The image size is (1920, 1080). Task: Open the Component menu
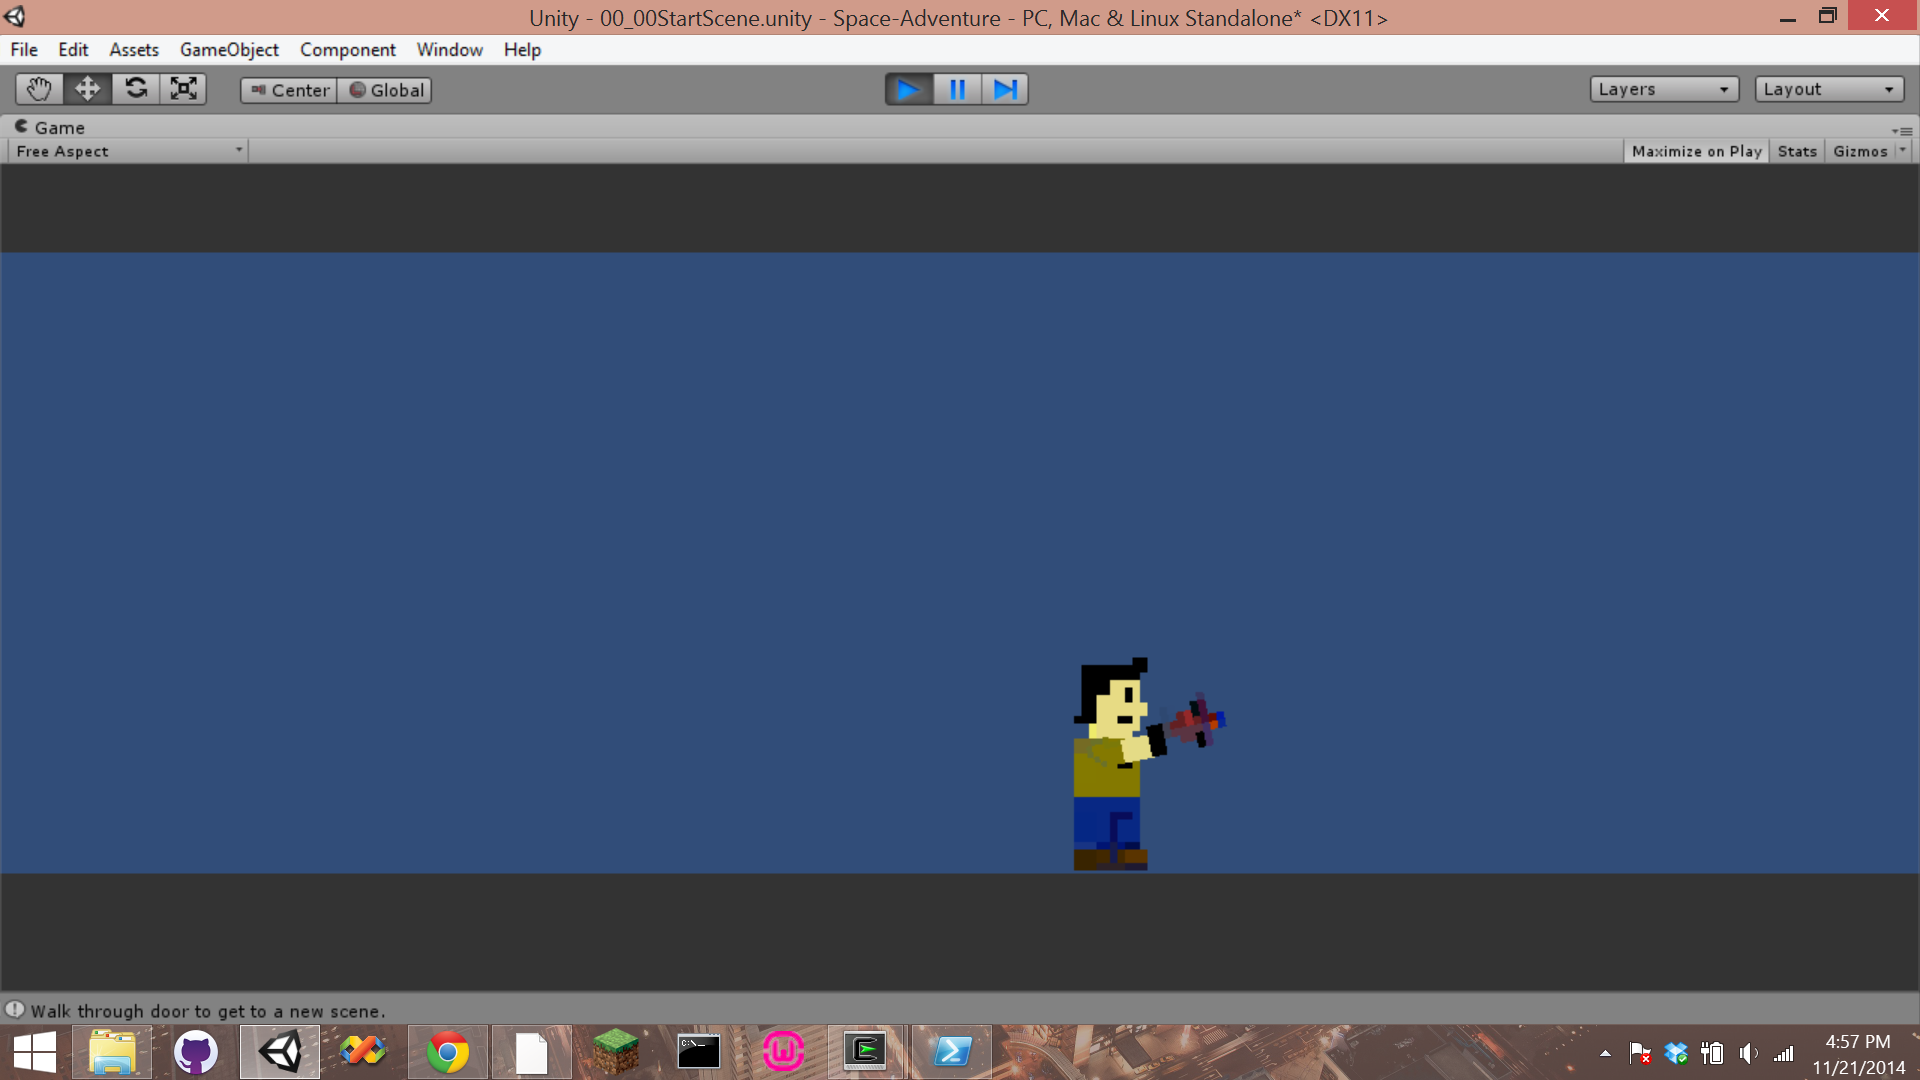(347, 50)
